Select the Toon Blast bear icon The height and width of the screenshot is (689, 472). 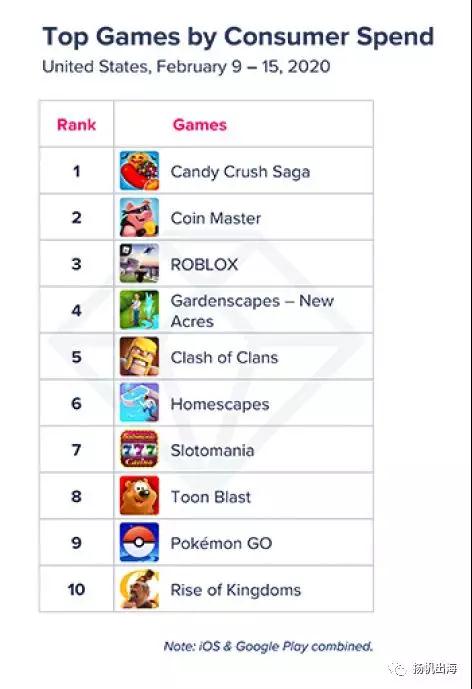click(139, 496)
